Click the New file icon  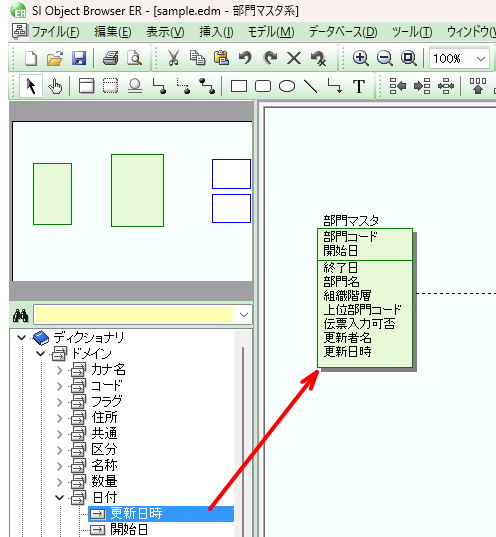pyautogui.click(x=31, y=58)
